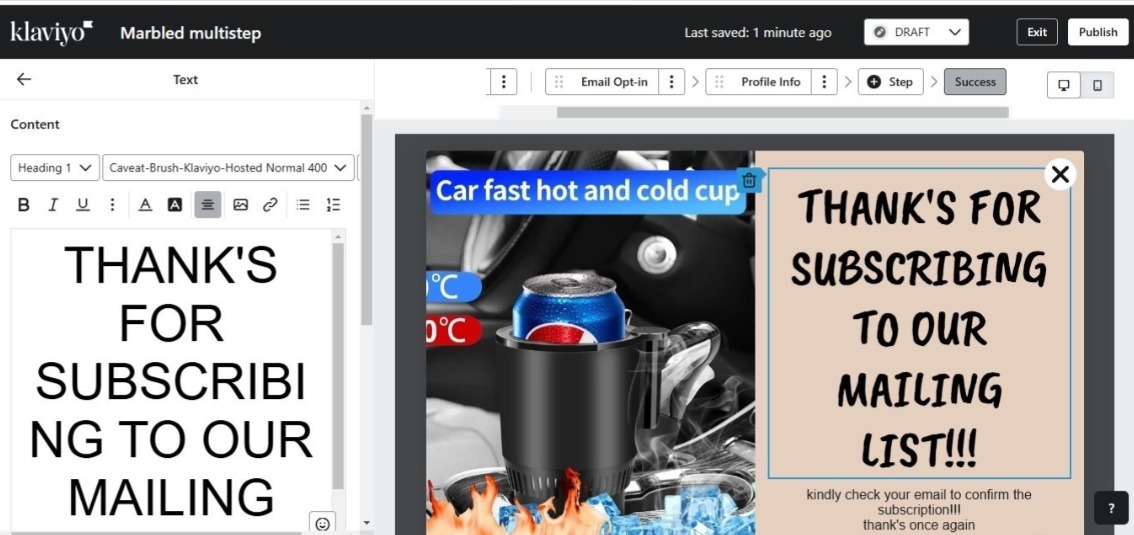1134x535 pixels.
Task: Select the Email Opt-in step
Action: pyautogui.click(x=613, y=82)
